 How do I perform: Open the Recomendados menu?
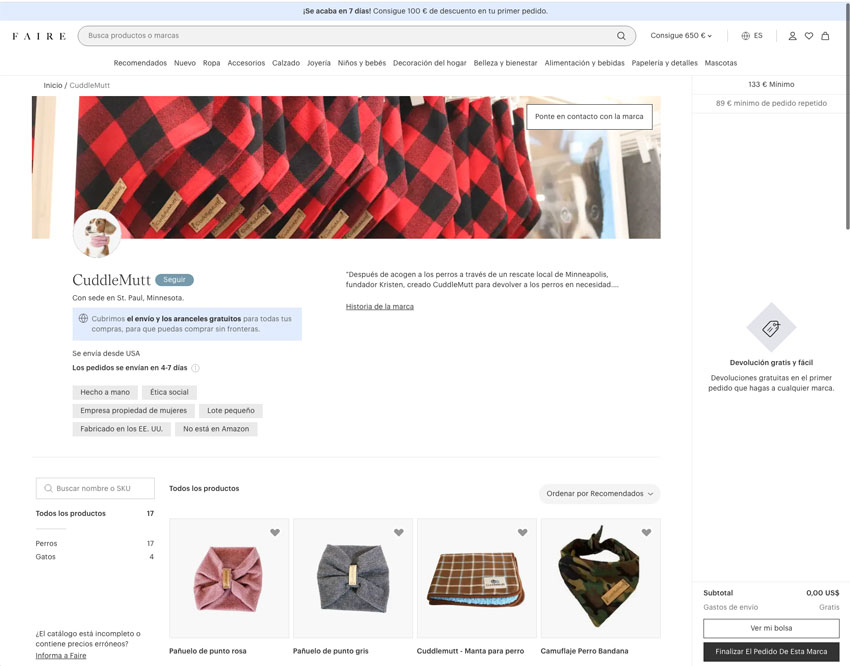(x=140, y=63)
